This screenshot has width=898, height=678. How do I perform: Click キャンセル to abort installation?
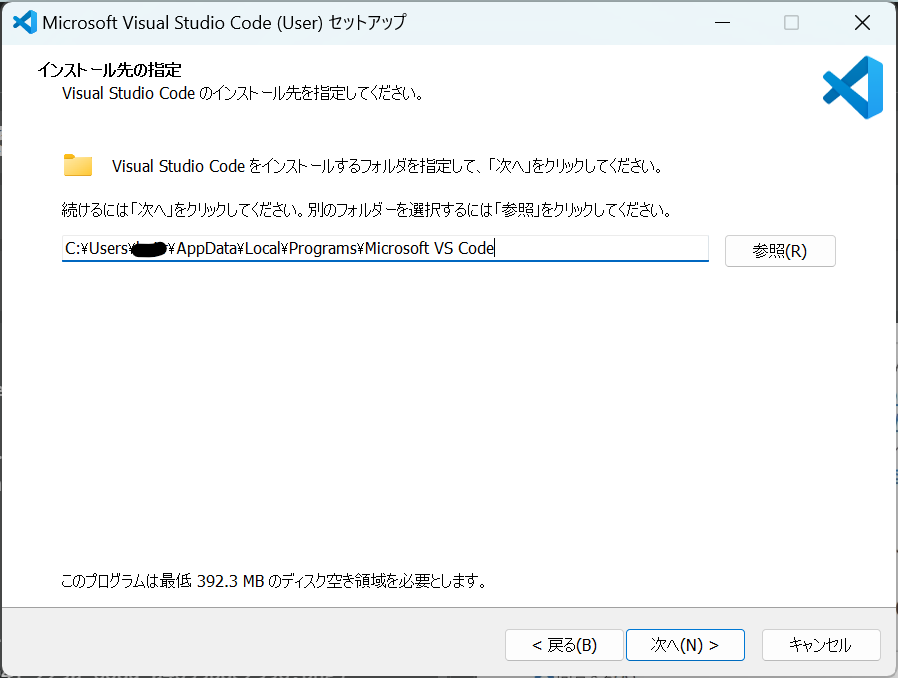click(821, 645)
